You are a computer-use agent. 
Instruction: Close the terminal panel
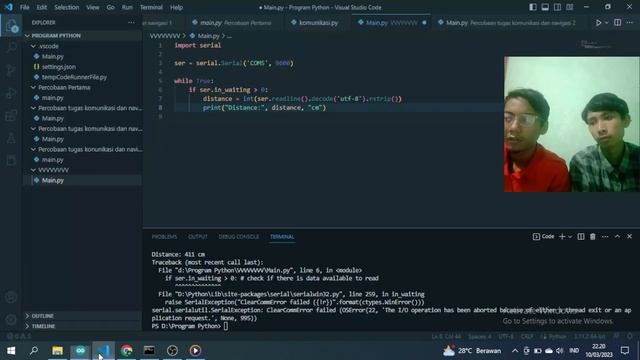coord(629,236)
